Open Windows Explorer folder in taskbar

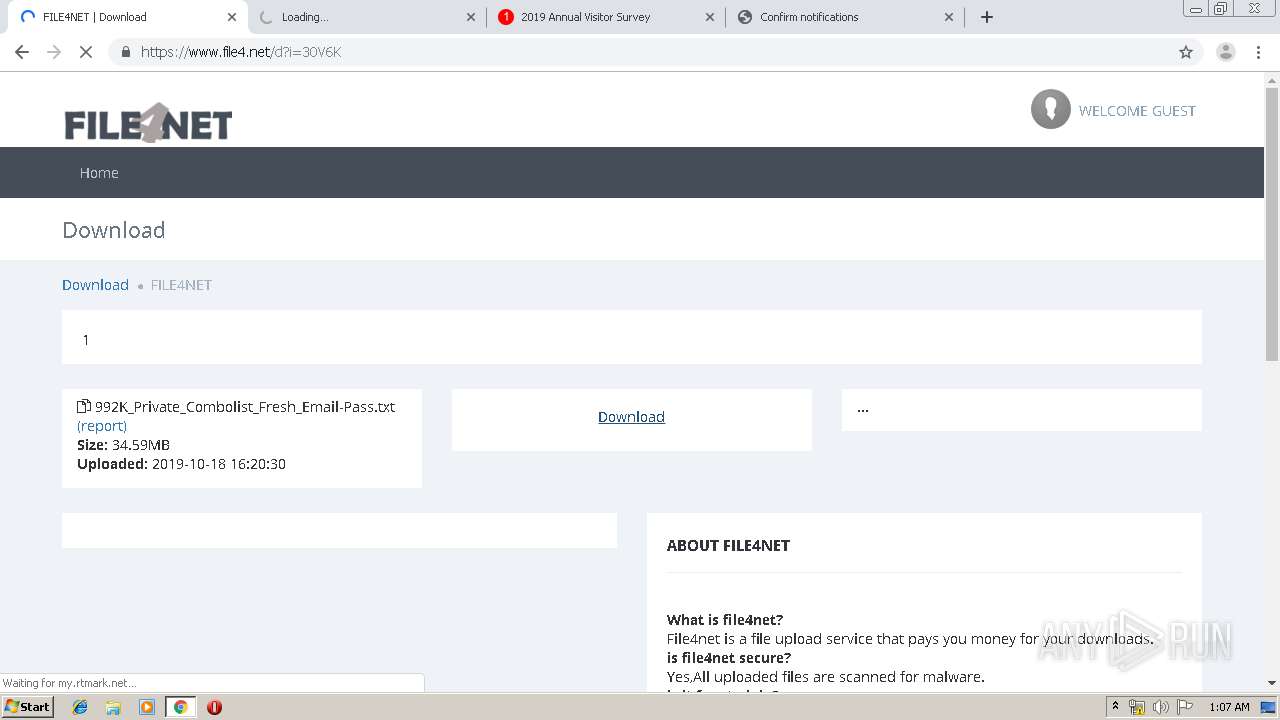(x=113, y=707)
